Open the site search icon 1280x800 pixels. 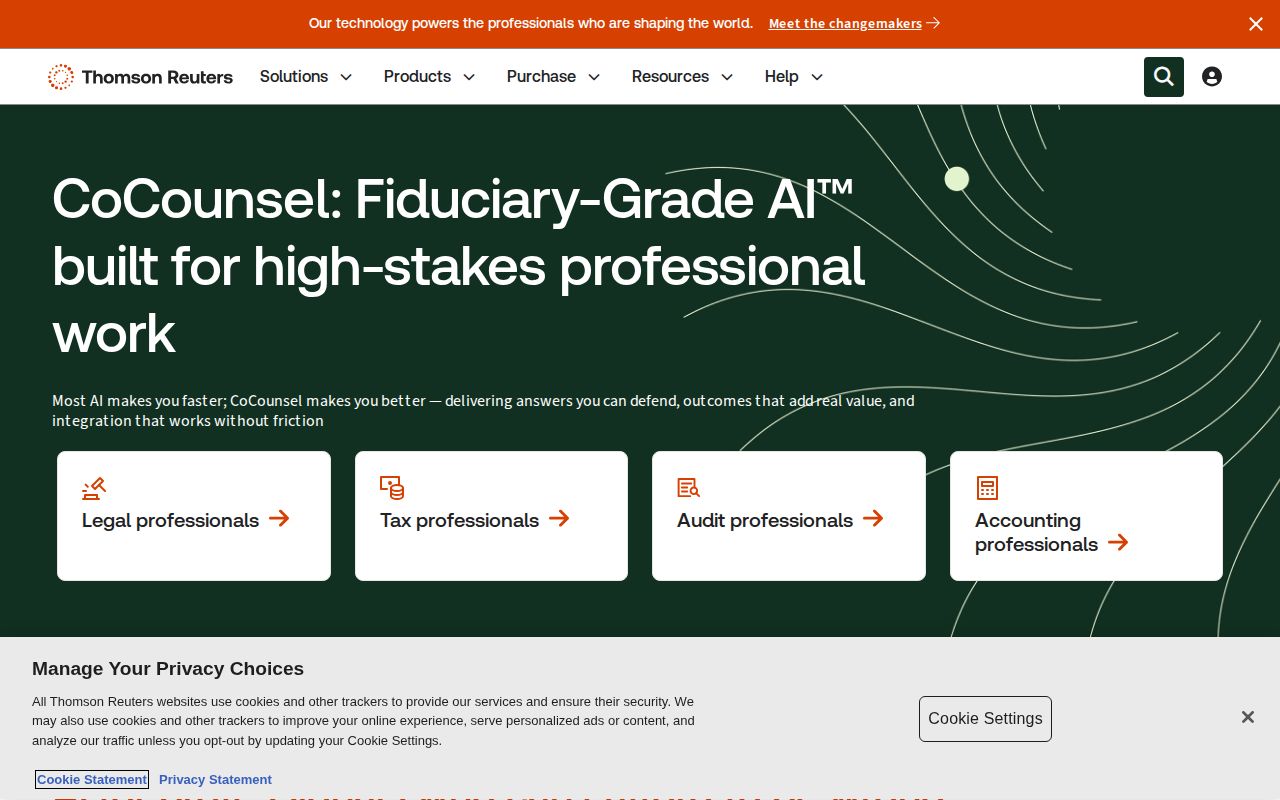point(1164,77)
